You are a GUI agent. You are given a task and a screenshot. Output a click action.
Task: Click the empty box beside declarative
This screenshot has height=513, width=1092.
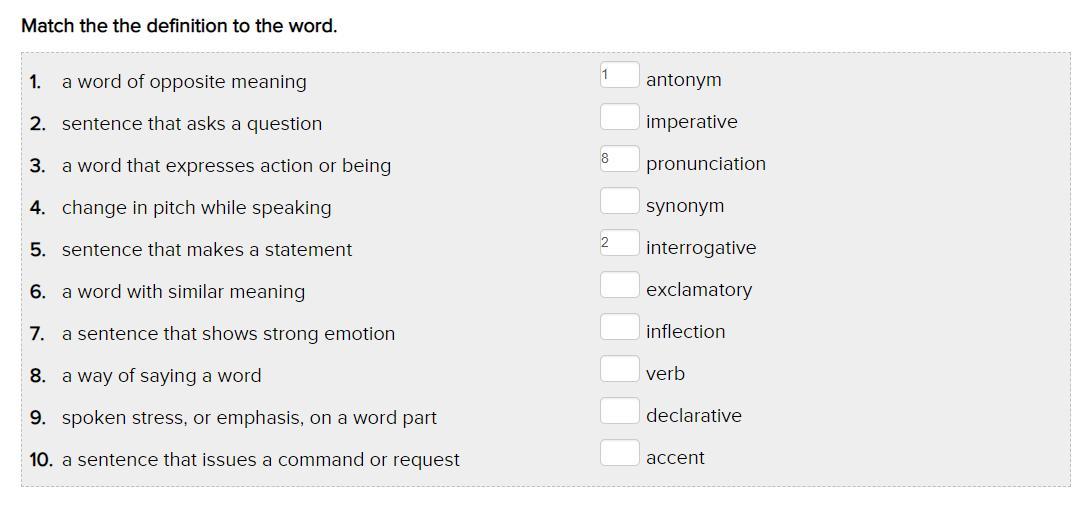pos(619,412)
